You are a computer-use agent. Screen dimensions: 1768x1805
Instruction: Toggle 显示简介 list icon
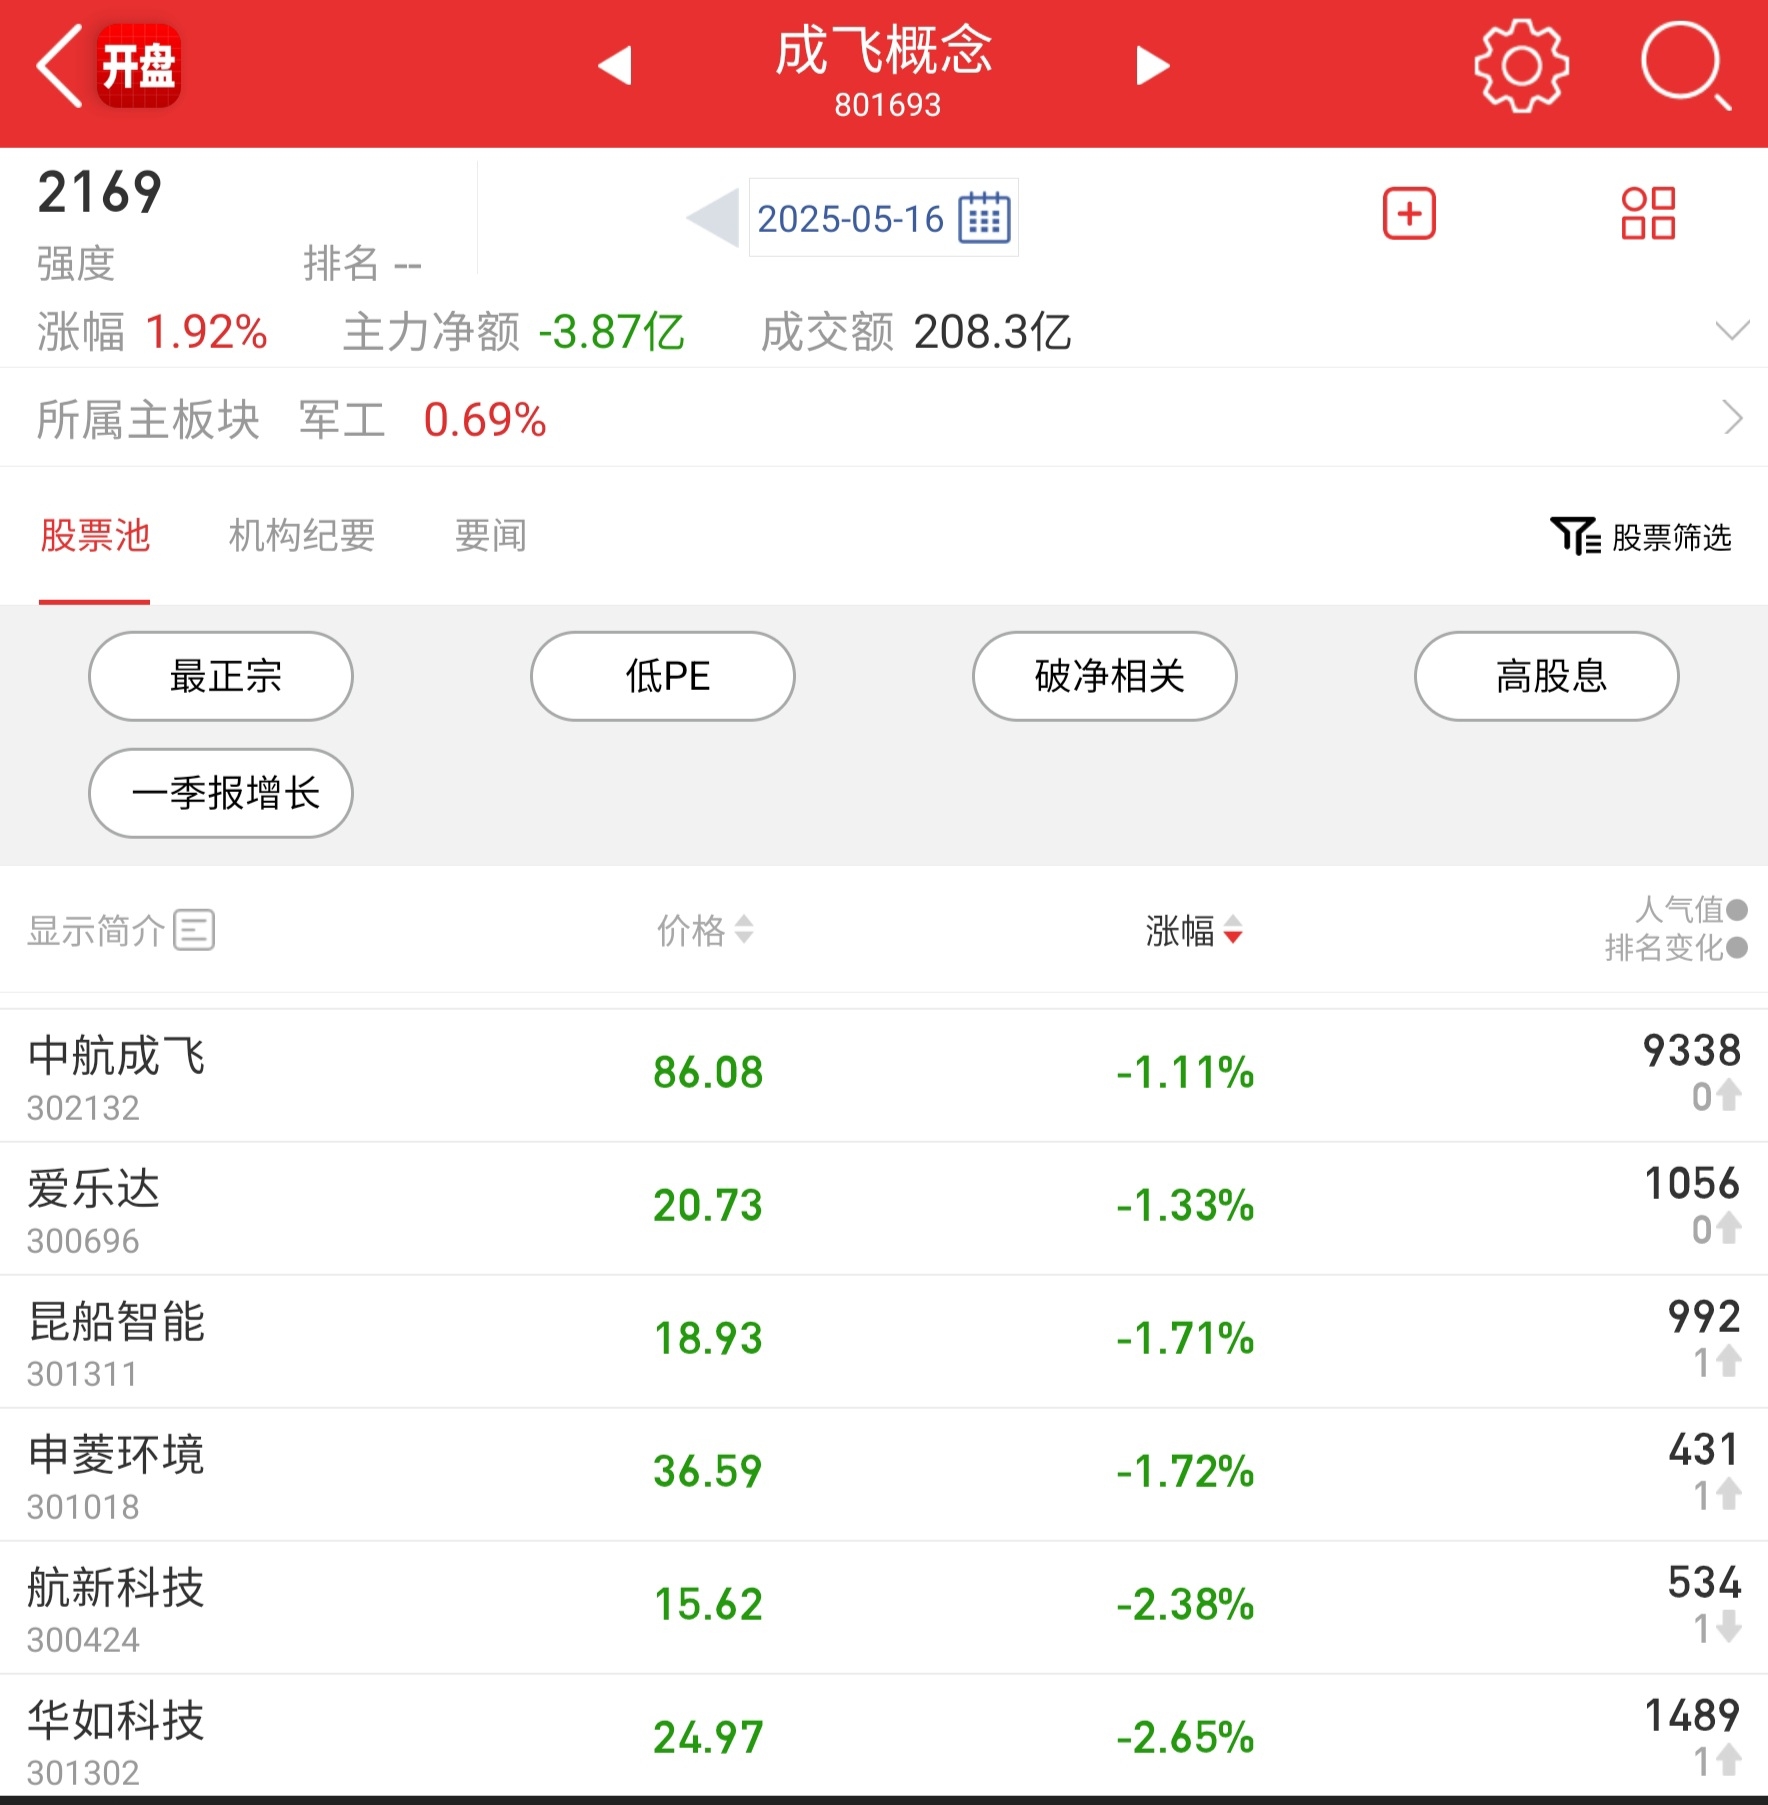tap(194, 930)
